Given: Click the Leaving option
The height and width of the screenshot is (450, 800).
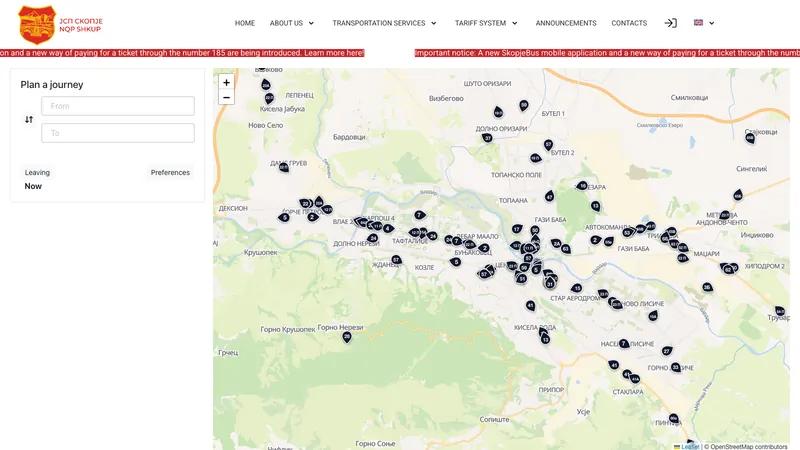Looking at the screenshot, I should 37,172.
